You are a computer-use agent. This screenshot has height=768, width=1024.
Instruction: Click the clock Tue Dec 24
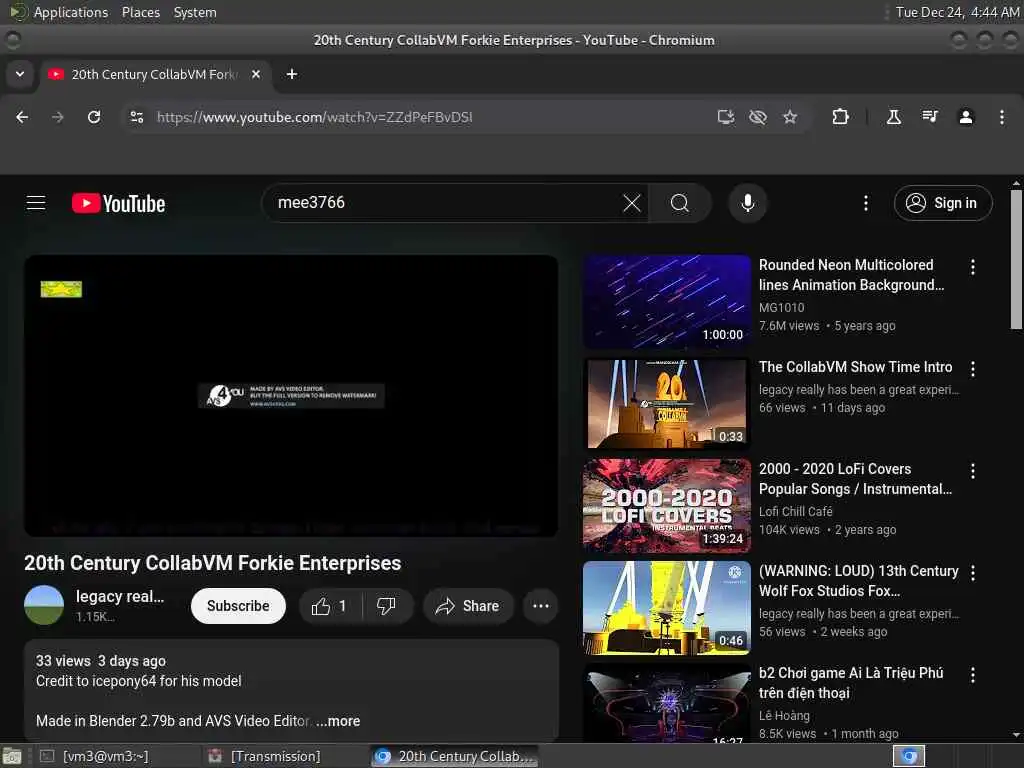pos(957,12)
